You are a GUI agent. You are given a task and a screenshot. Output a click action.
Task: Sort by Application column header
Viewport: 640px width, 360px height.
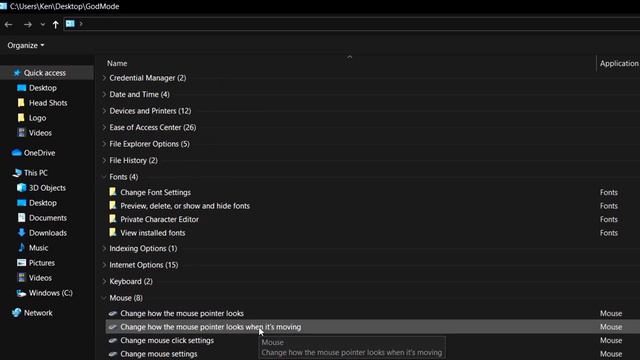pos(619,63)
